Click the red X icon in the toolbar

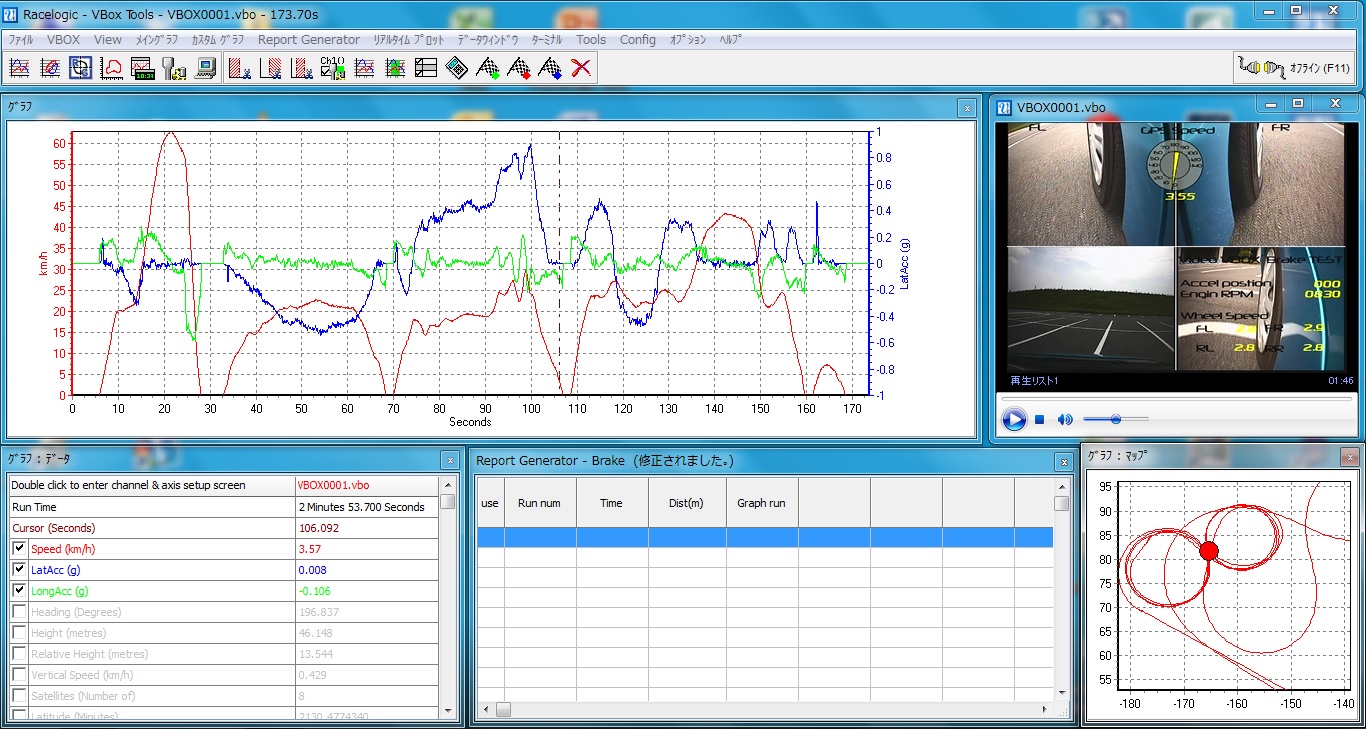tap(581, 68)
